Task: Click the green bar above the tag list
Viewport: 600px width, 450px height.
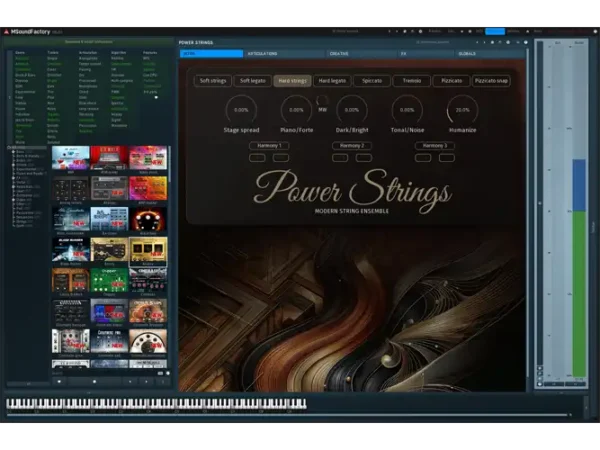Action: [89, 42]
